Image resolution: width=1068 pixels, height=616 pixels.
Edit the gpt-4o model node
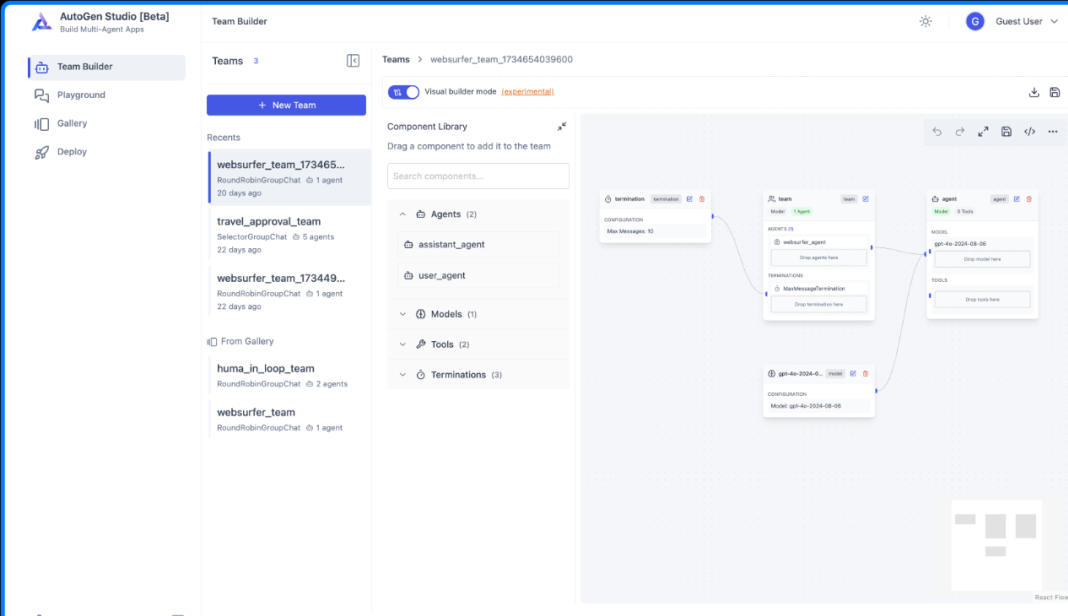853,373
